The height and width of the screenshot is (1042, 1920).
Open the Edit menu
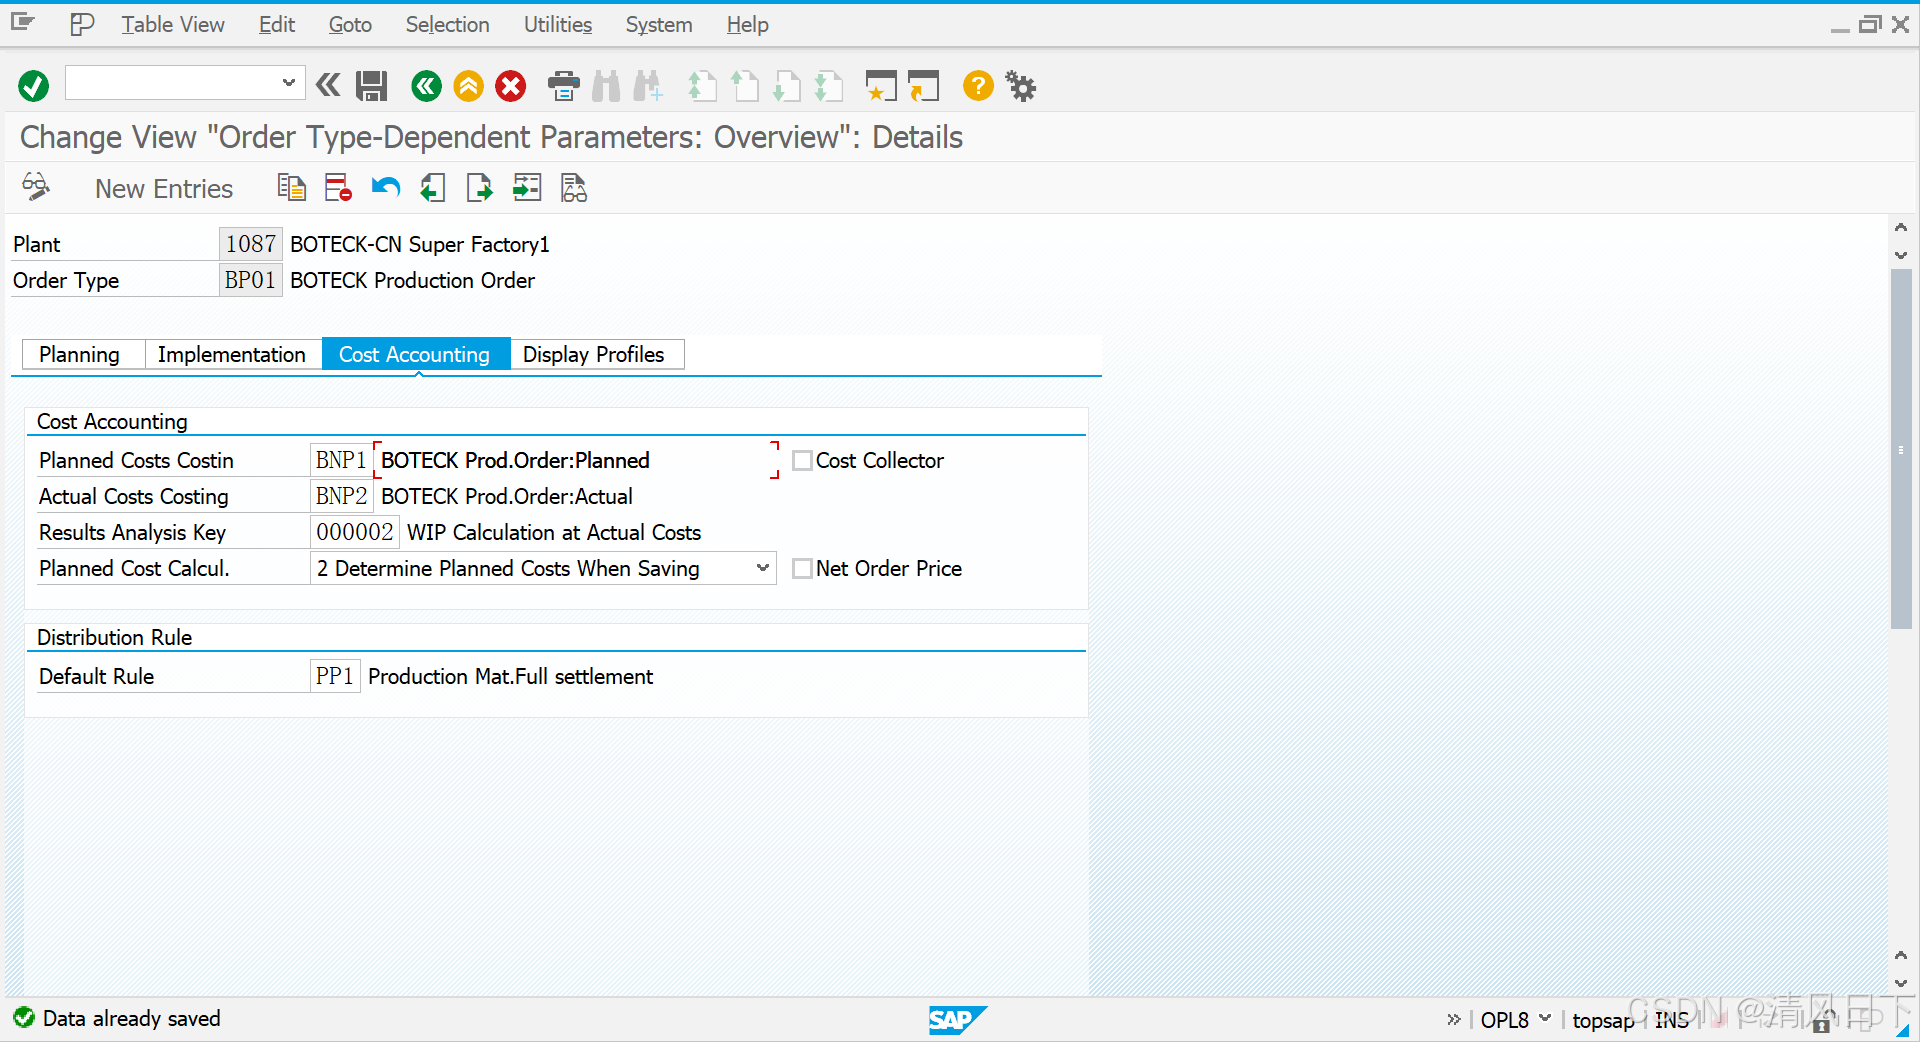tap(276, 24)
